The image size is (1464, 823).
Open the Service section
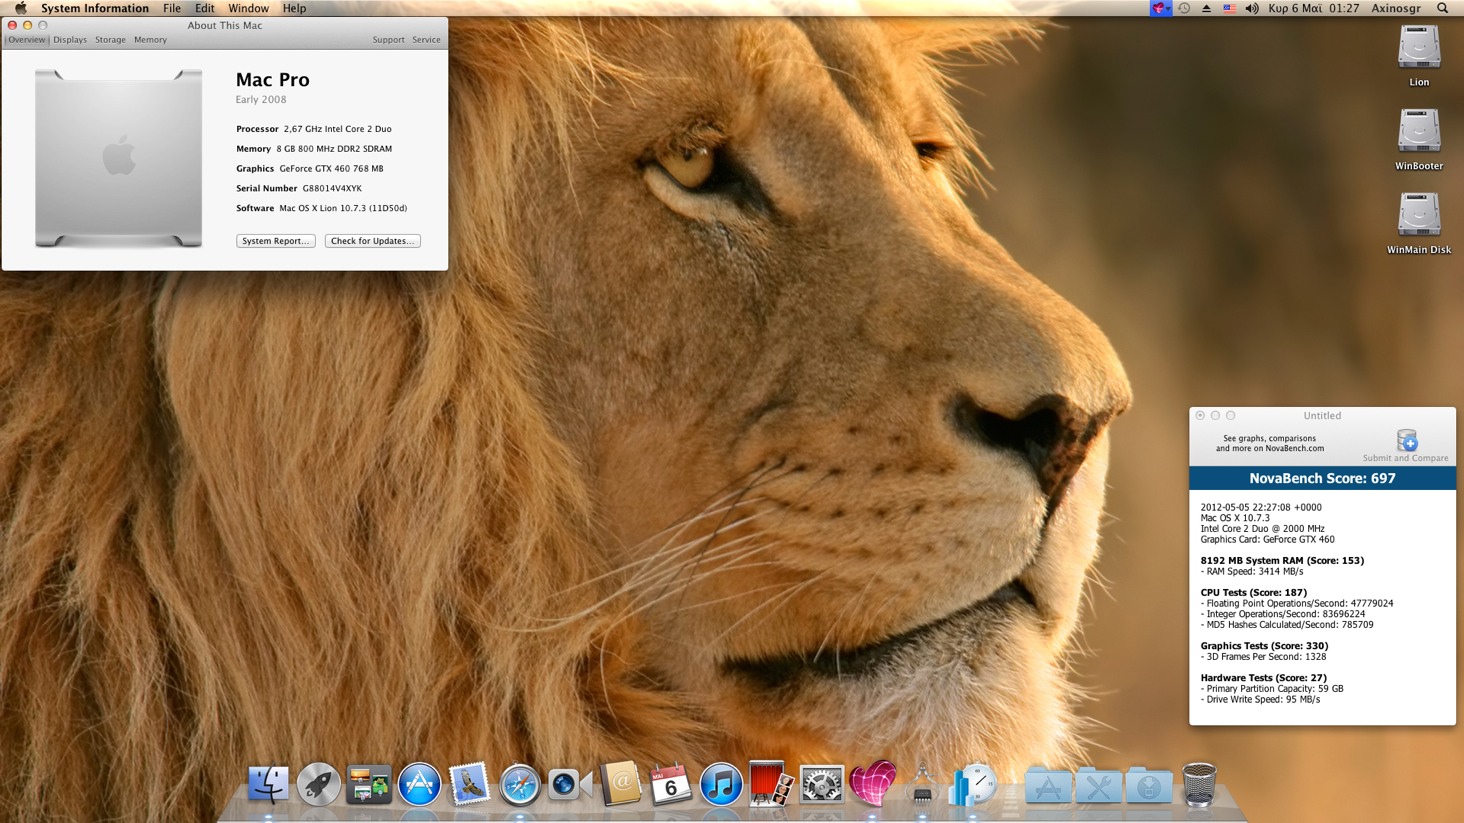coord(426,40)
